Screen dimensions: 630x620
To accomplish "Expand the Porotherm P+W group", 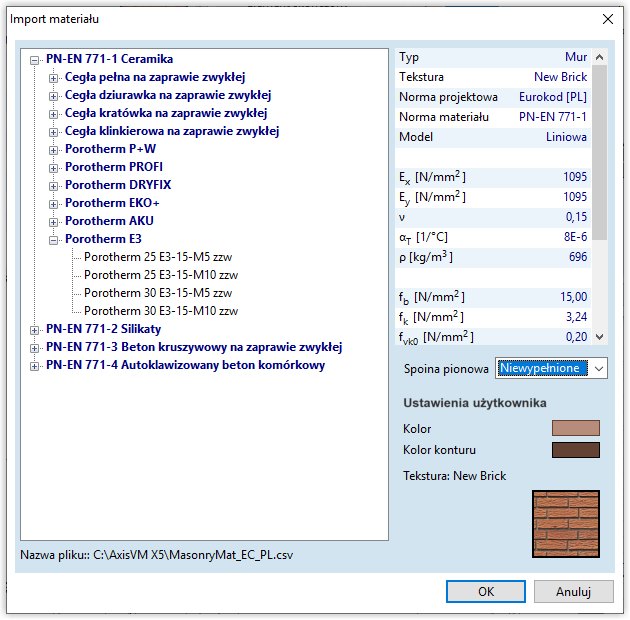I will [x=54, y=150].
